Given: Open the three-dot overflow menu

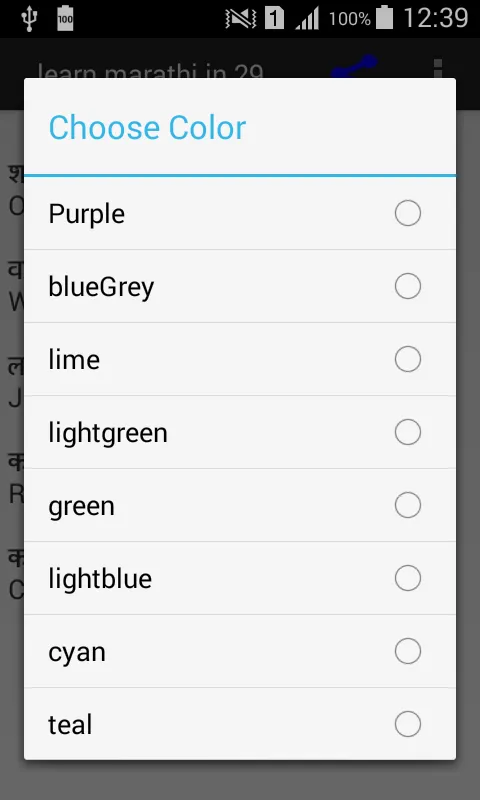Looking at the screenshot, I should [x=437, y=68].
